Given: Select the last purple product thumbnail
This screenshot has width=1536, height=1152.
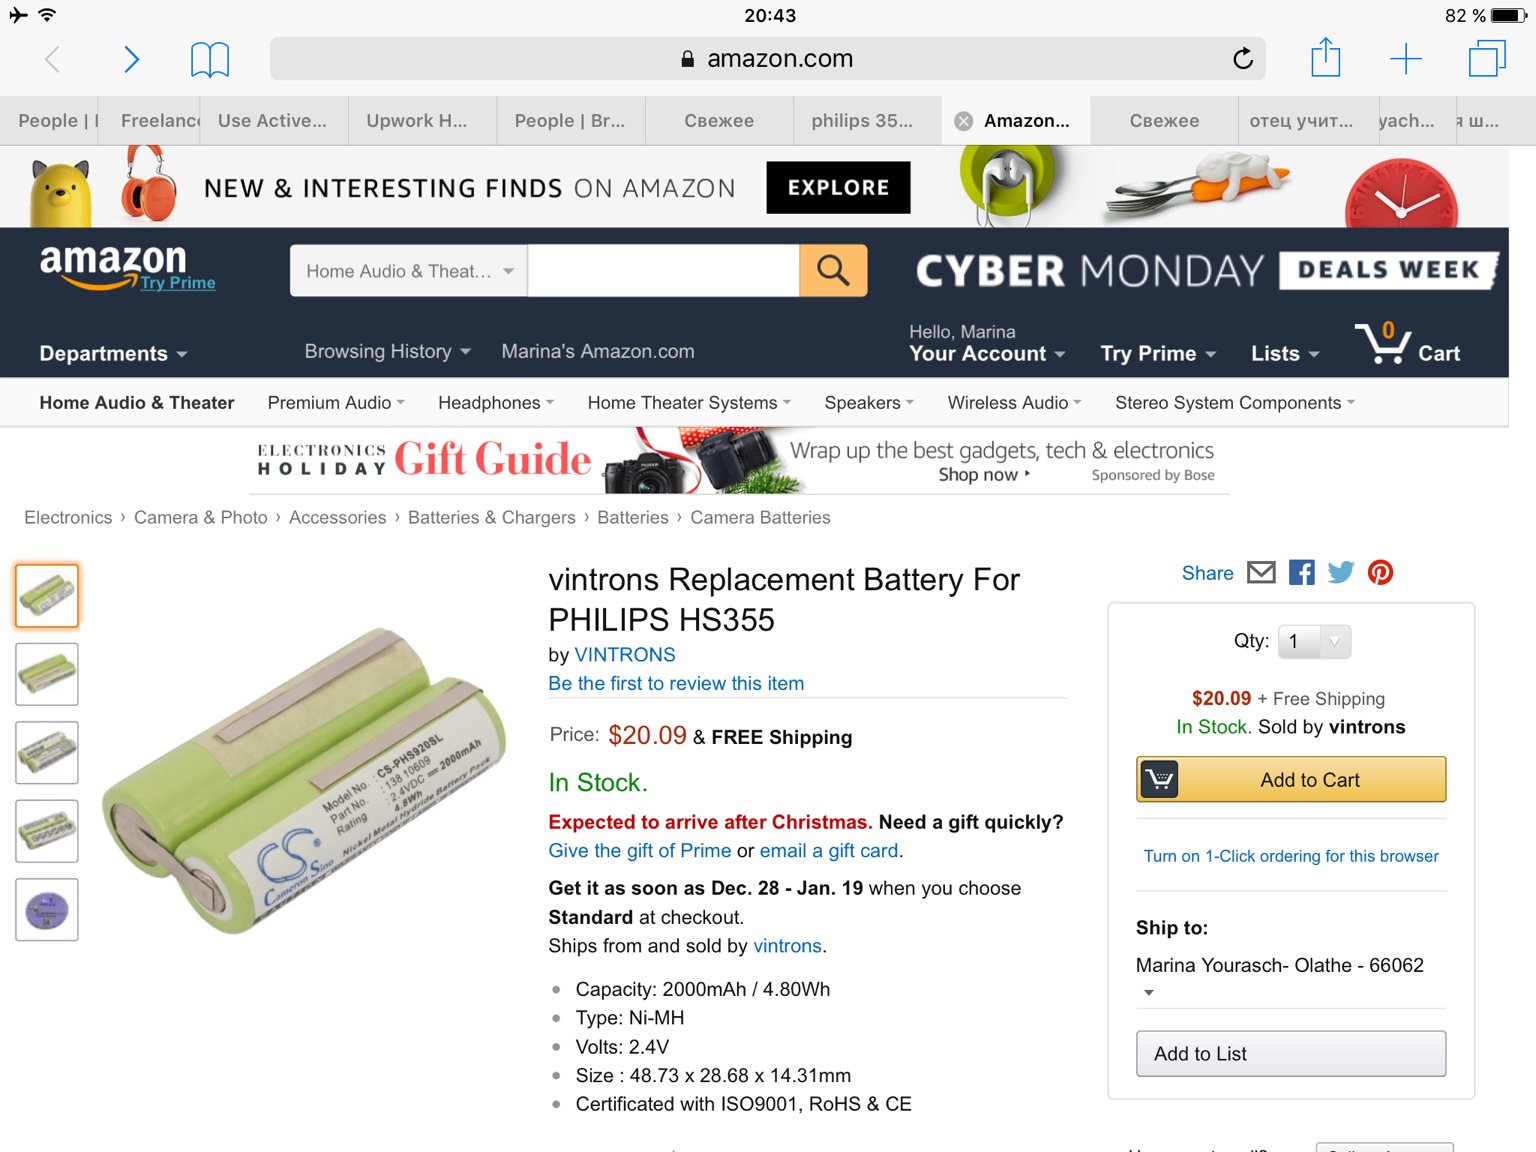Looking at the screenshot, I should point(47,910).
